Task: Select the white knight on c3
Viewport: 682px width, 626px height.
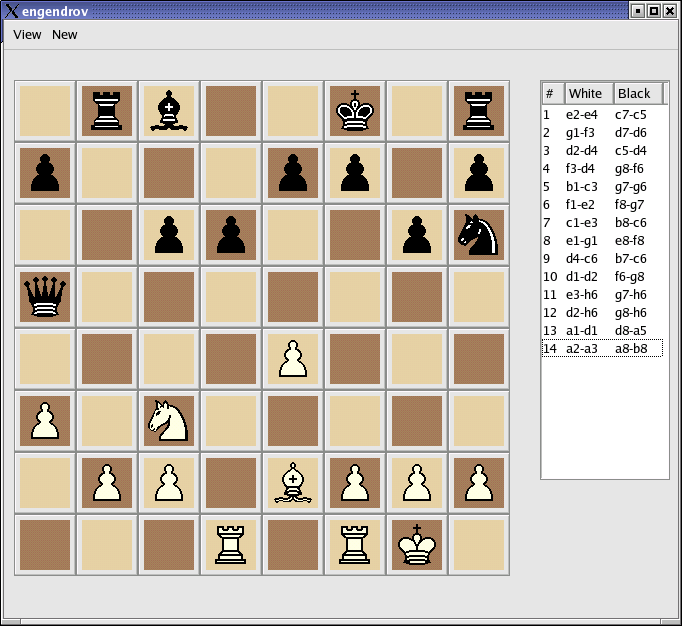Action: pos(169,421)
